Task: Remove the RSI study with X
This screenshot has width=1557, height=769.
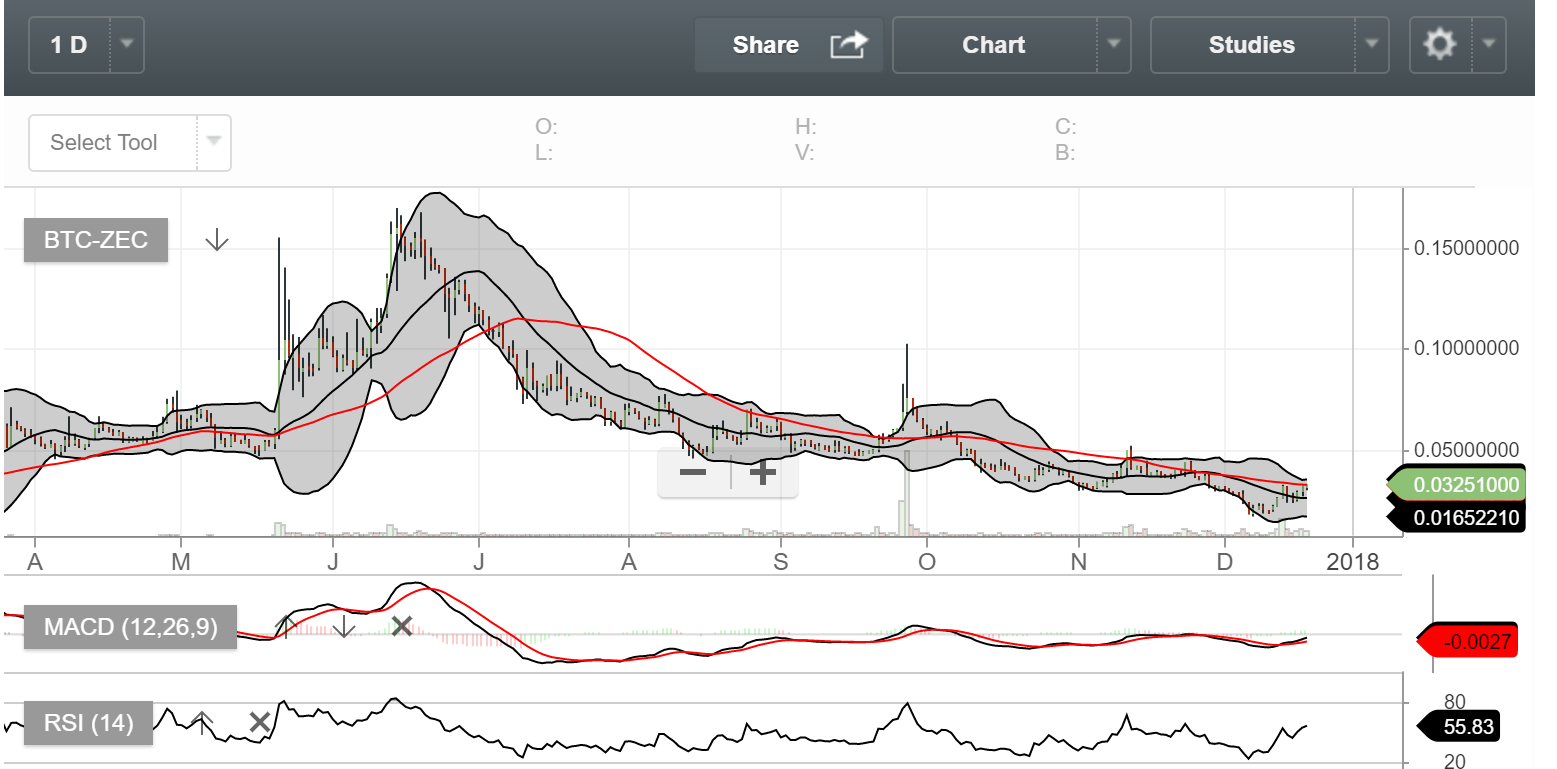Action: [x=259, y=721]
